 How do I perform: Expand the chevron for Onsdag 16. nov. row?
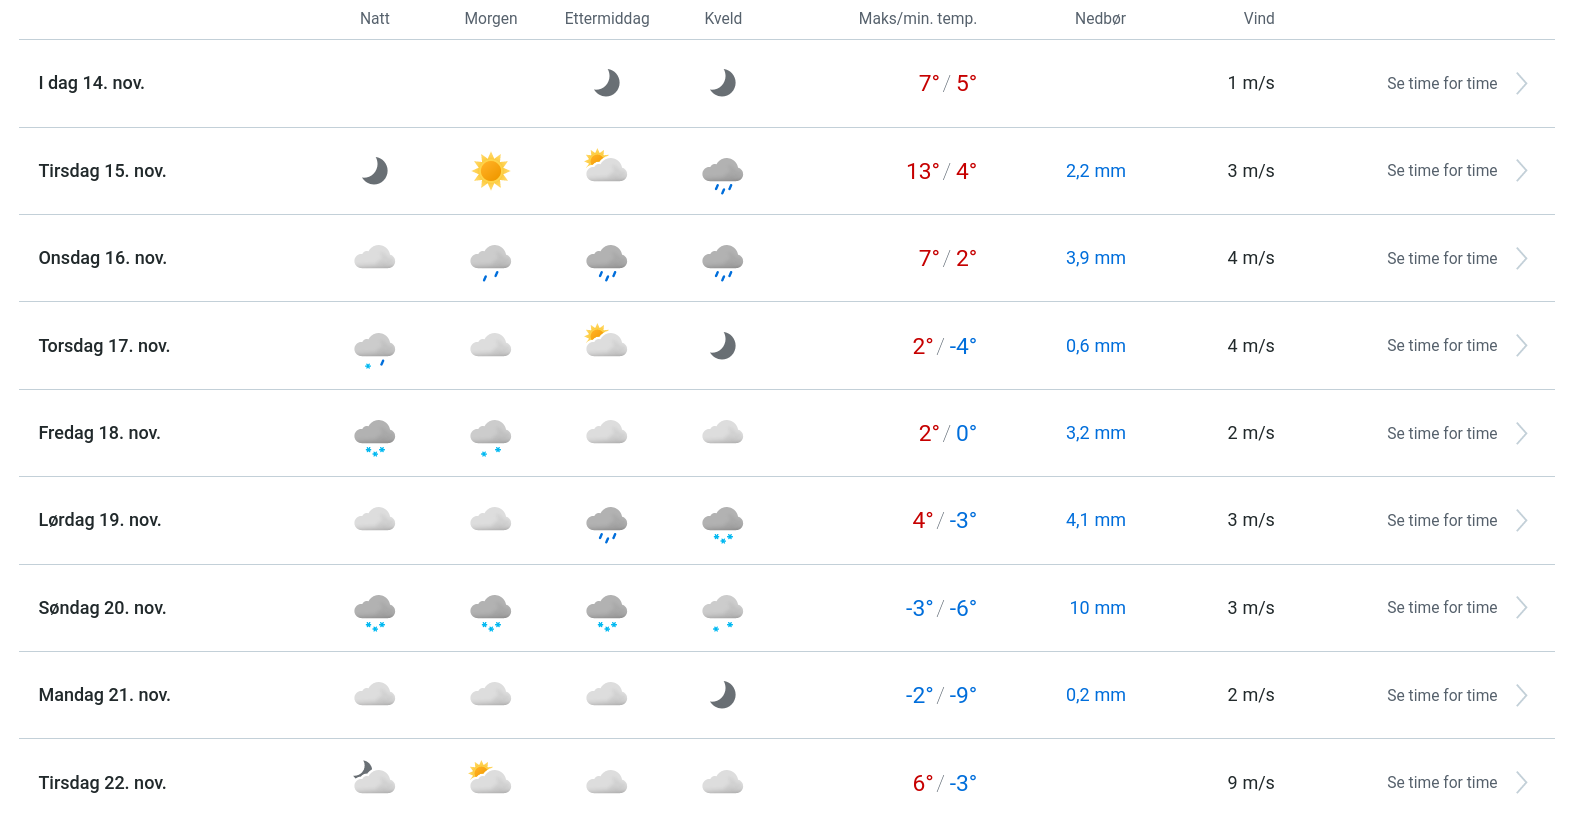(x=1521, y=259)
